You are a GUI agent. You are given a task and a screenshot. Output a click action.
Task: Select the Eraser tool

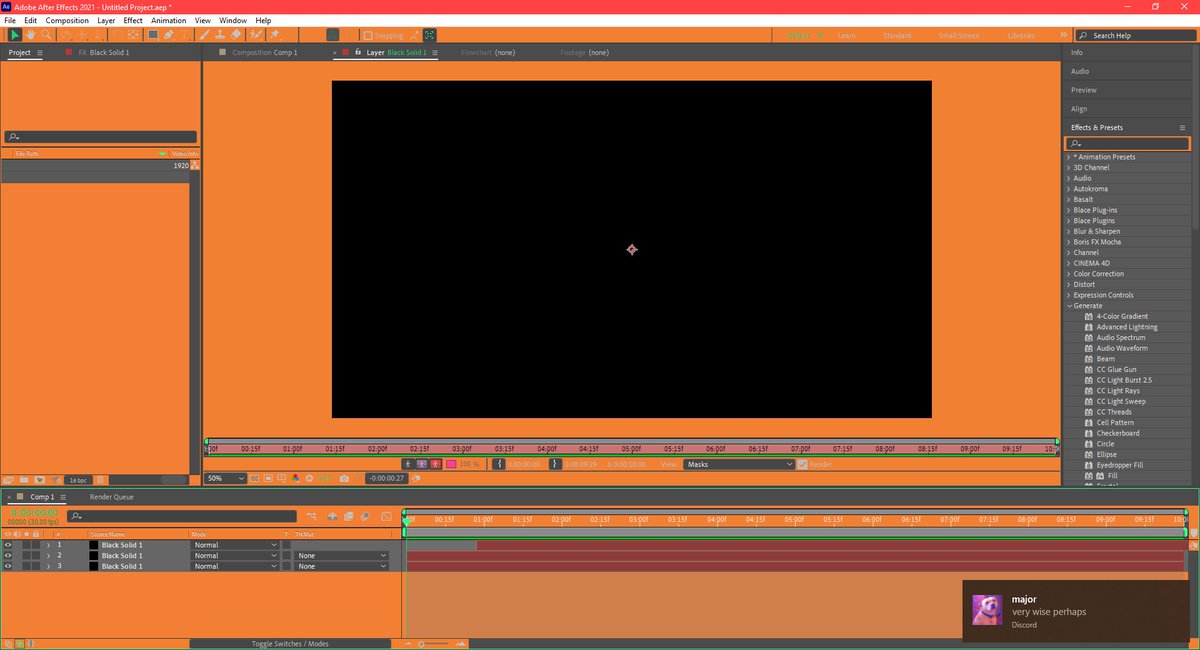coord(236,34)
